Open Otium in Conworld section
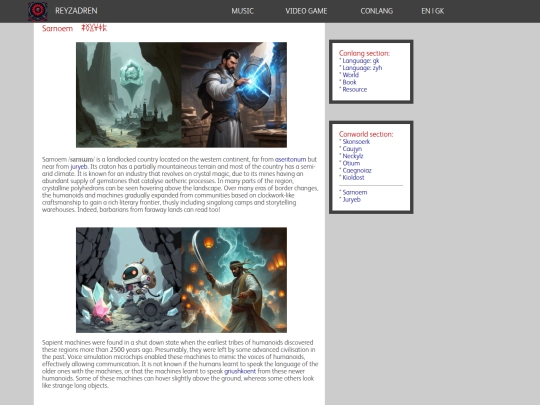This screenshot has height=405, width=540. 351,163
